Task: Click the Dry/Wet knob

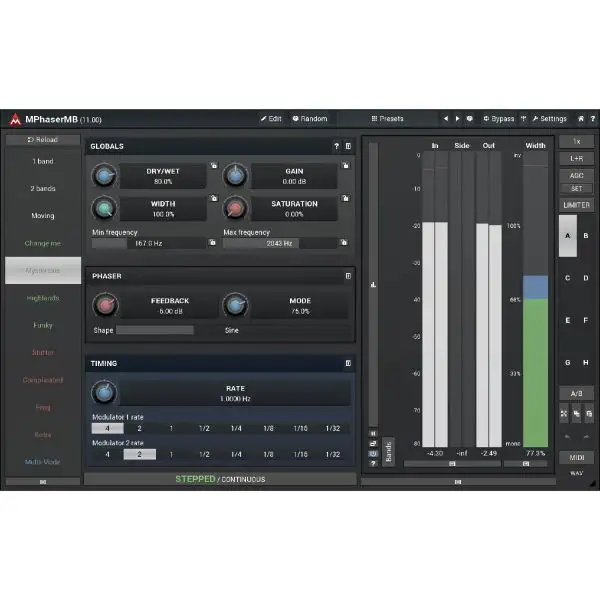Action: coord(104,176)
